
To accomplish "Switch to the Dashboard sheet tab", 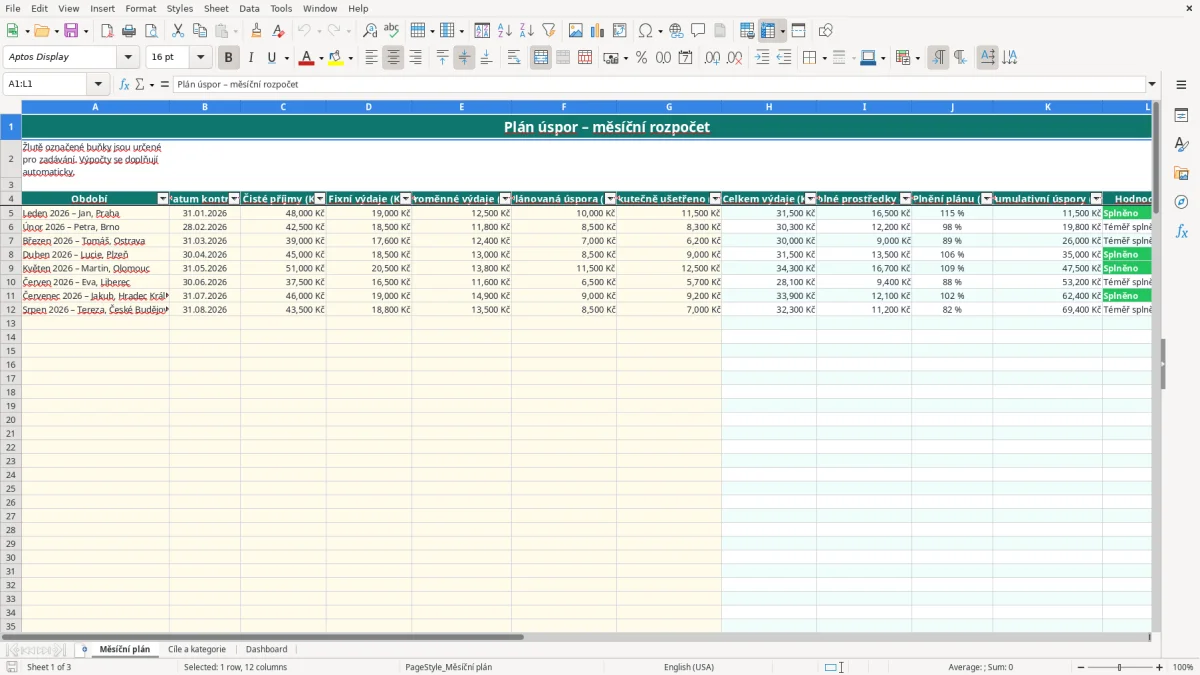I will (x=266, y=649).
